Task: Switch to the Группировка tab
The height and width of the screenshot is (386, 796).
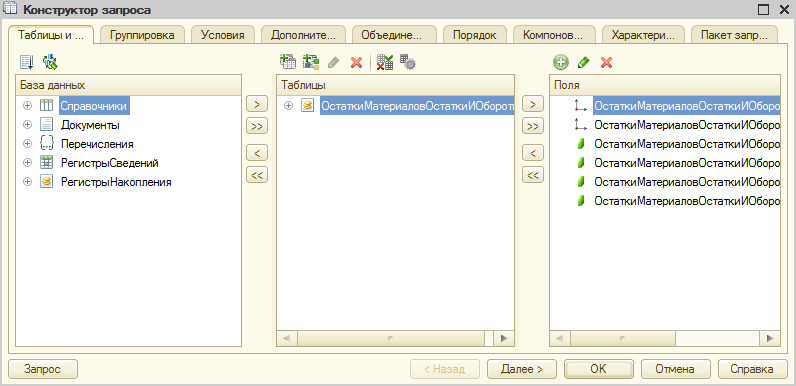Action: tap(142, 35)
